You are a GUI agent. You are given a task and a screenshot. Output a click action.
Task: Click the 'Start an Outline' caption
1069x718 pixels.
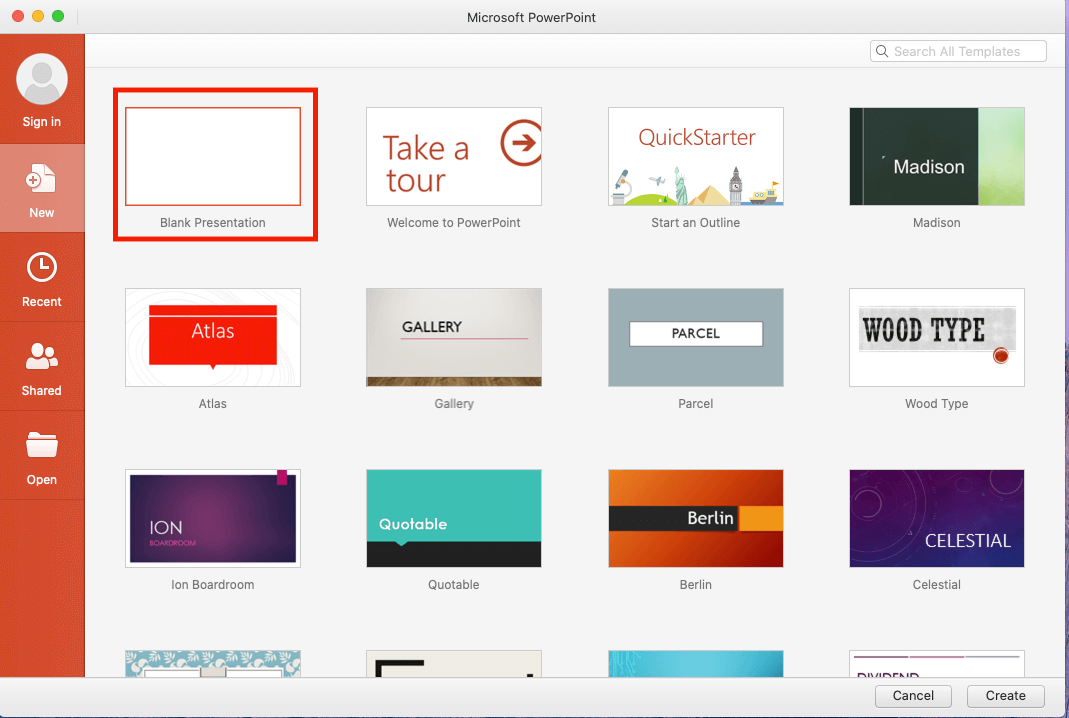coord(695,222)
